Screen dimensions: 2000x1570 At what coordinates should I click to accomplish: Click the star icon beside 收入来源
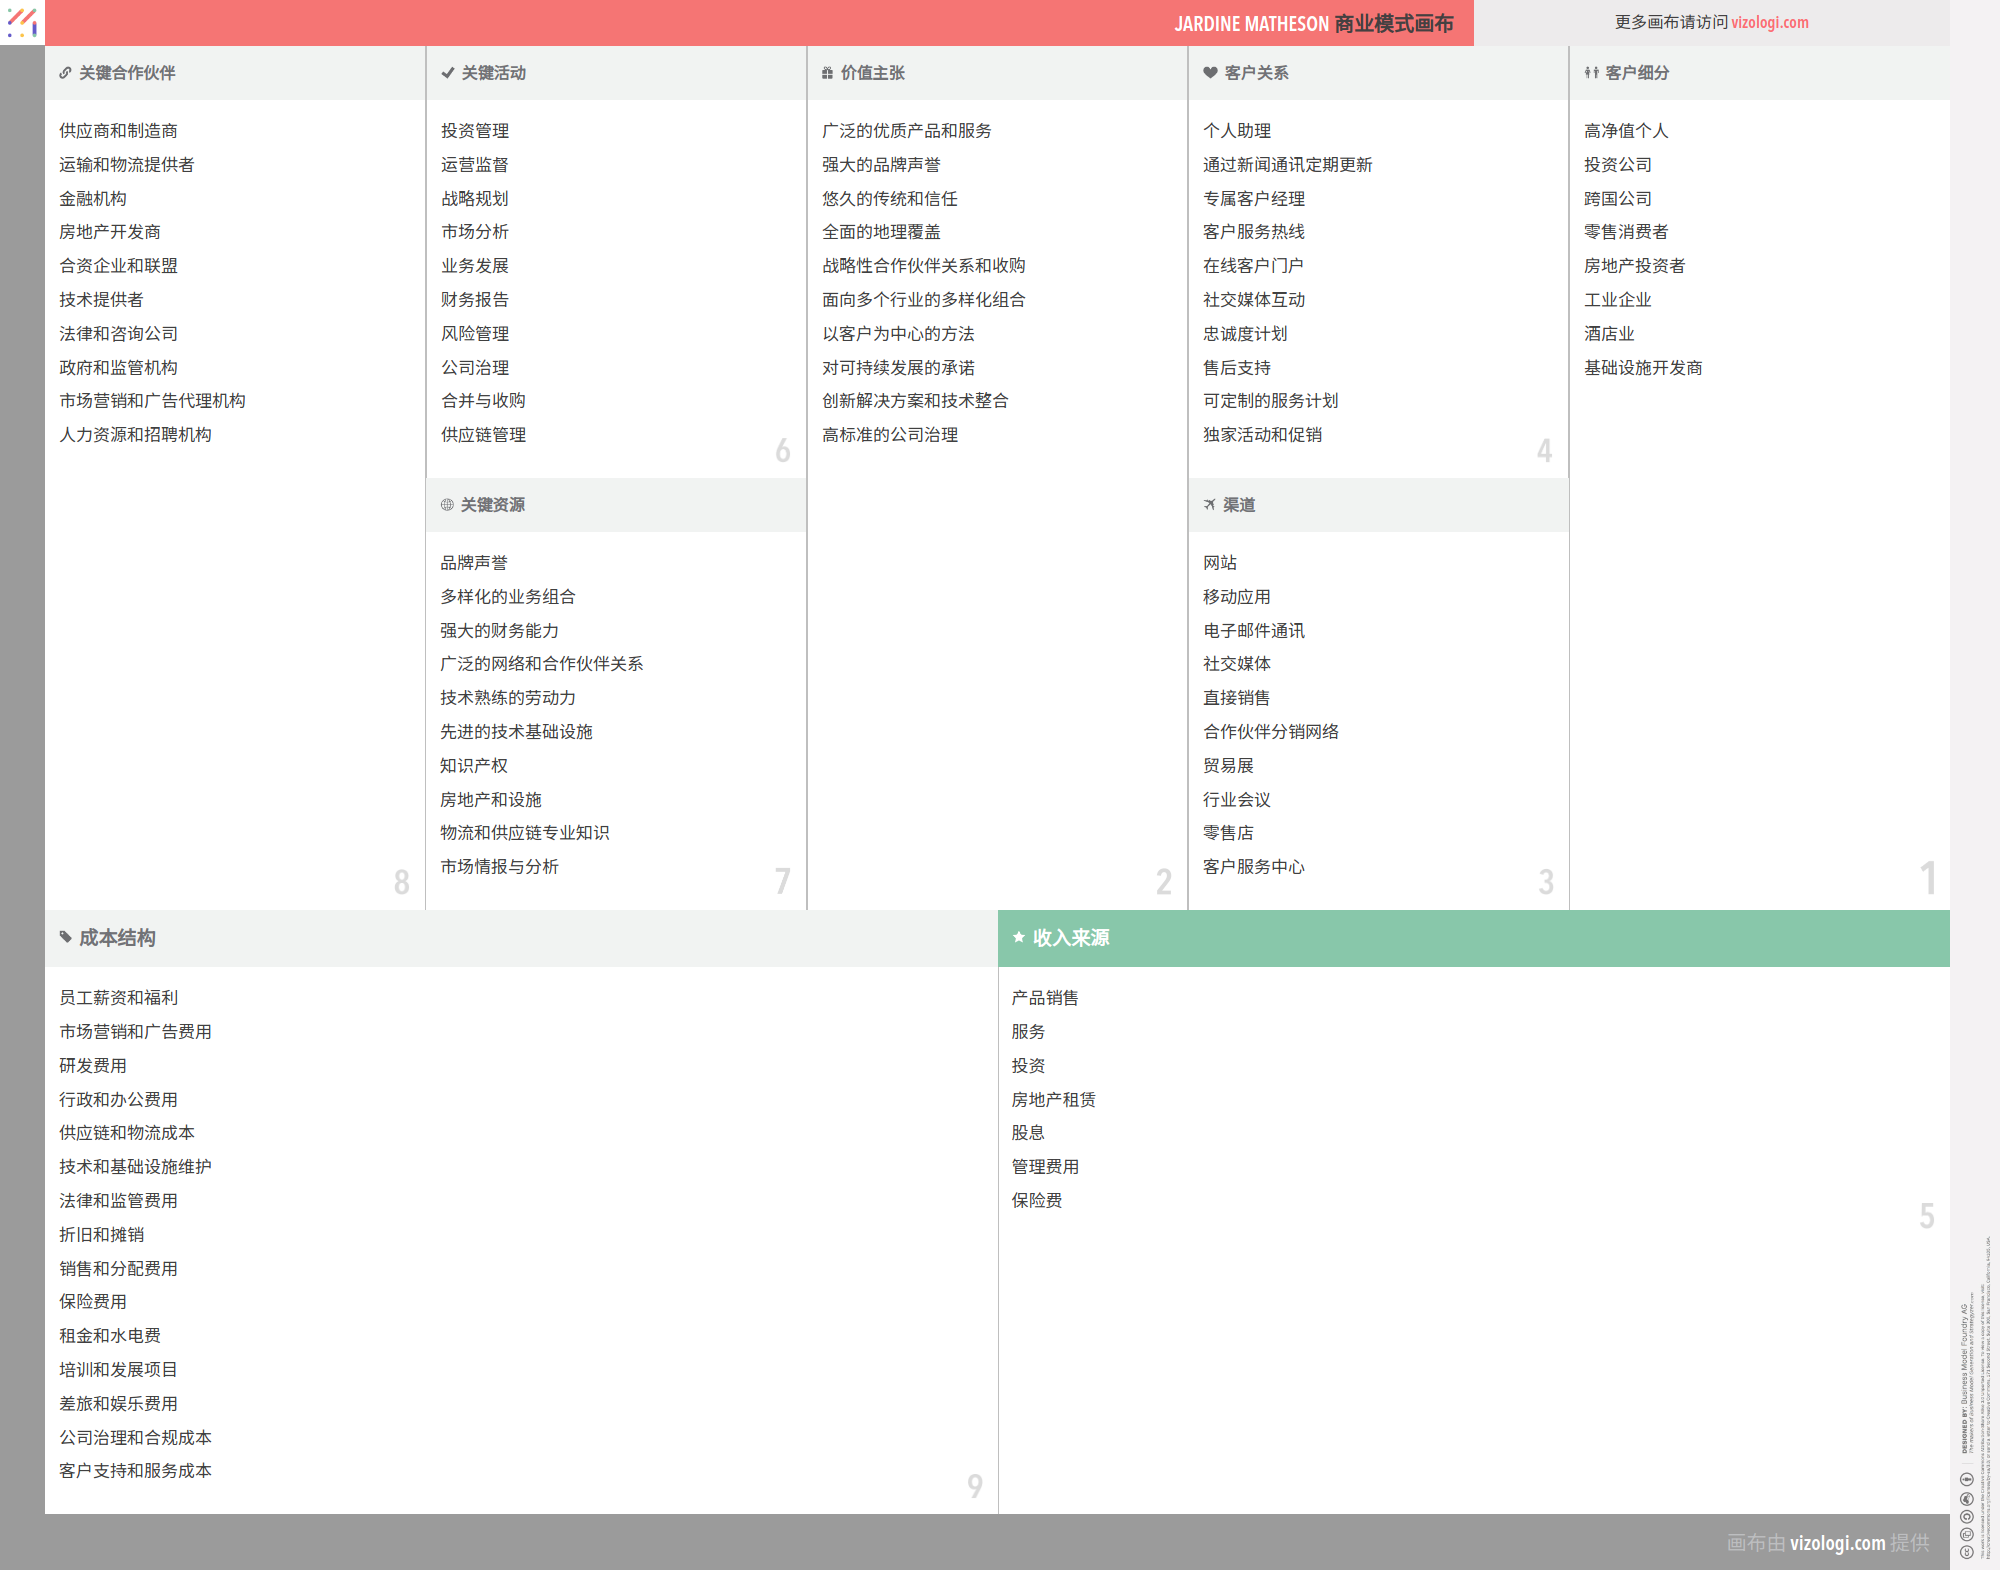pyautogui.click(x=1018, y=938)
